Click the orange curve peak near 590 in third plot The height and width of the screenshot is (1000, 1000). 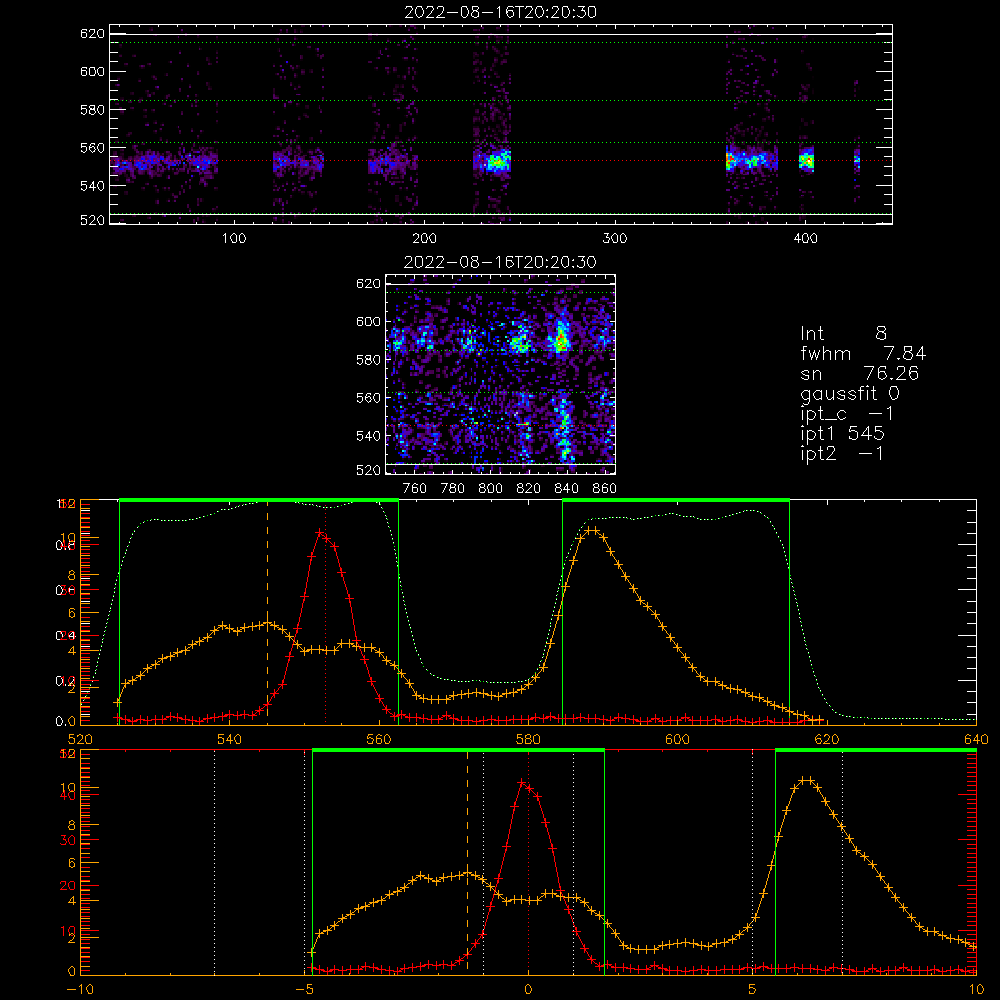click(x=592, y=530)
